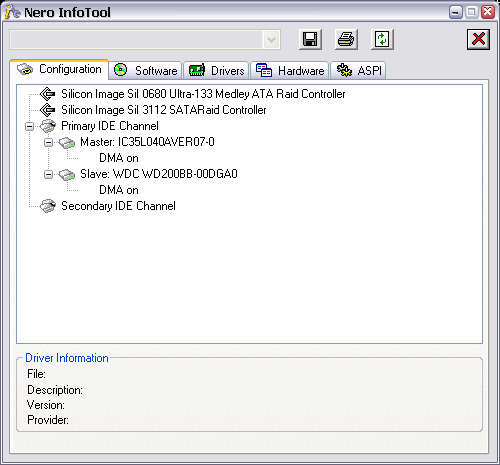Click the Hardware tab computers icon
This screenshot has width=500, height=465.
264,70
